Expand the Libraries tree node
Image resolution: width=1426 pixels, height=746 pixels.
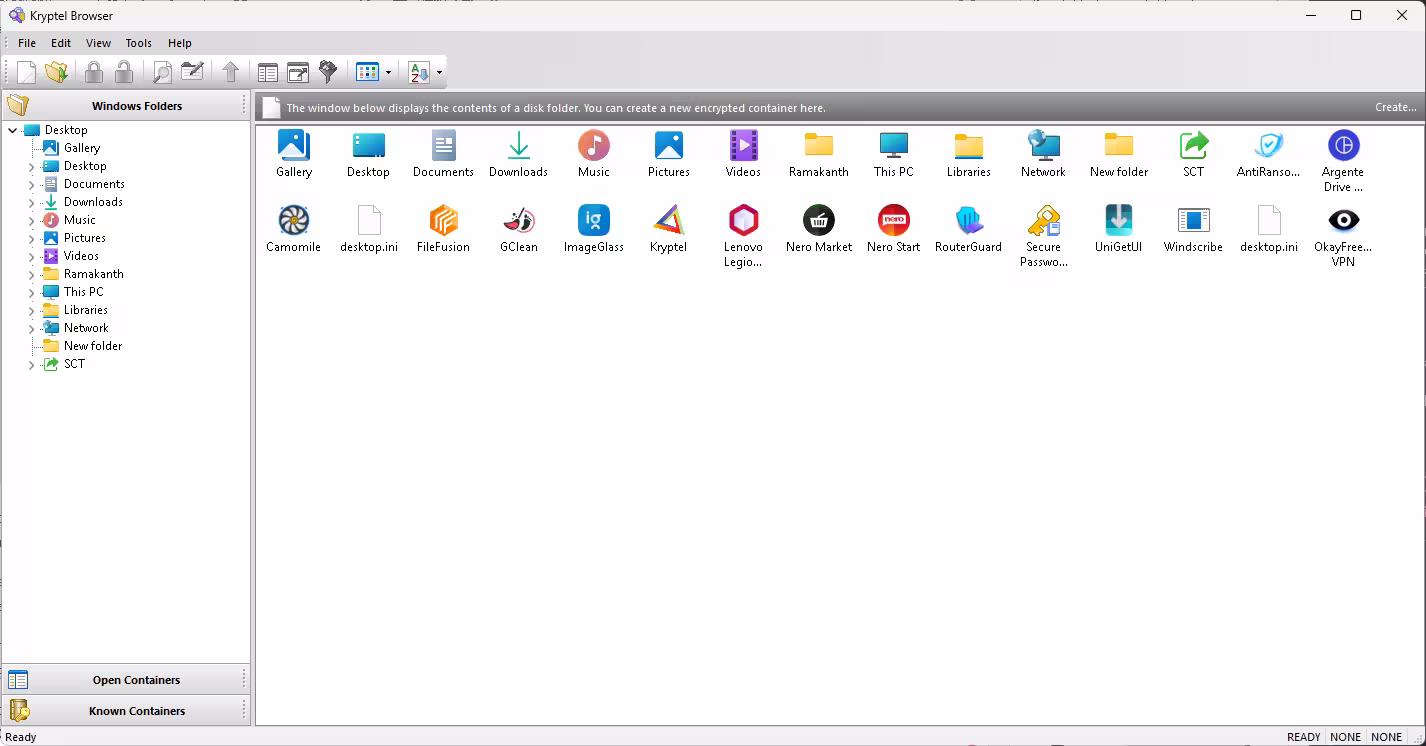pyautogui.click(x=32, y=310)
